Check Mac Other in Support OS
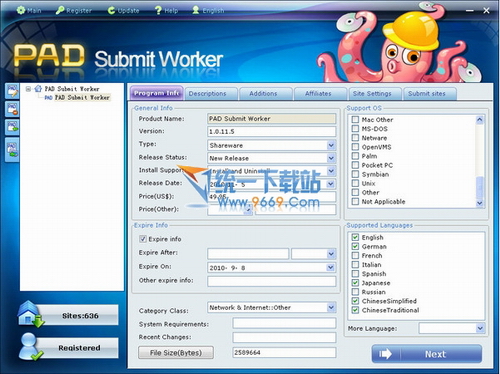Screen dimensions: 500x374 (x=355, y=120)
